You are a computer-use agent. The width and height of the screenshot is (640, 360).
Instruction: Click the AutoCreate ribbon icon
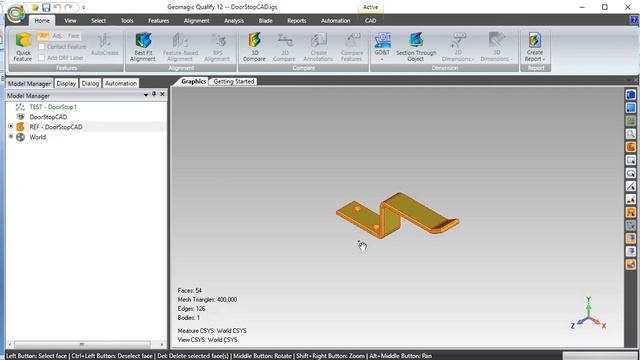coord(104,44)
